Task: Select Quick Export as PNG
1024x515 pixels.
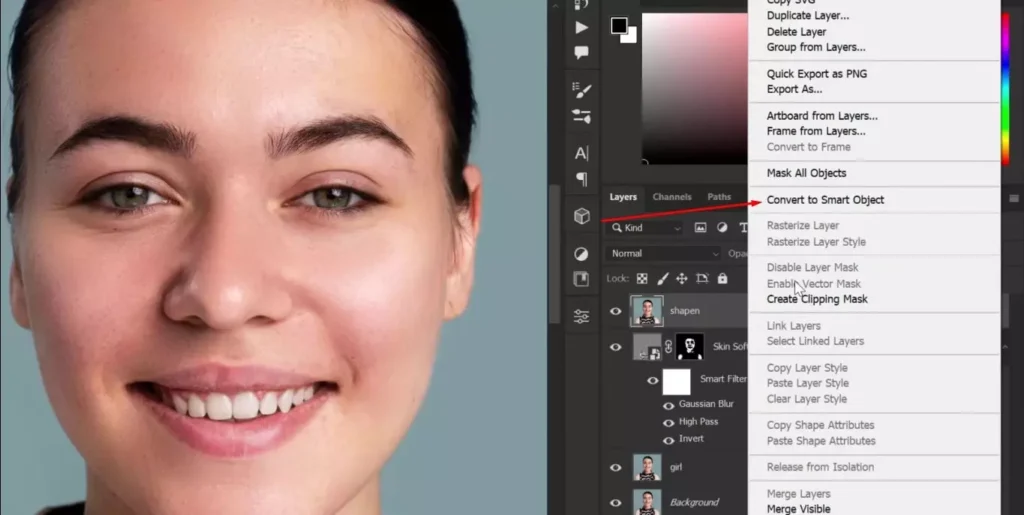Action: click(x=816, y=74)
